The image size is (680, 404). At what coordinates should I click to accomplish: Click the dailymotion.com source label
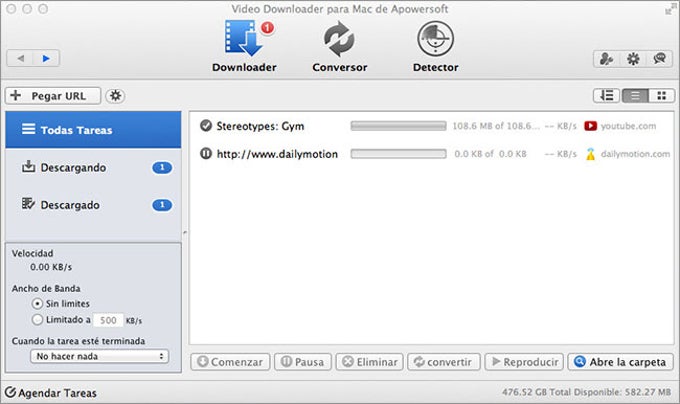click(635, 154)
